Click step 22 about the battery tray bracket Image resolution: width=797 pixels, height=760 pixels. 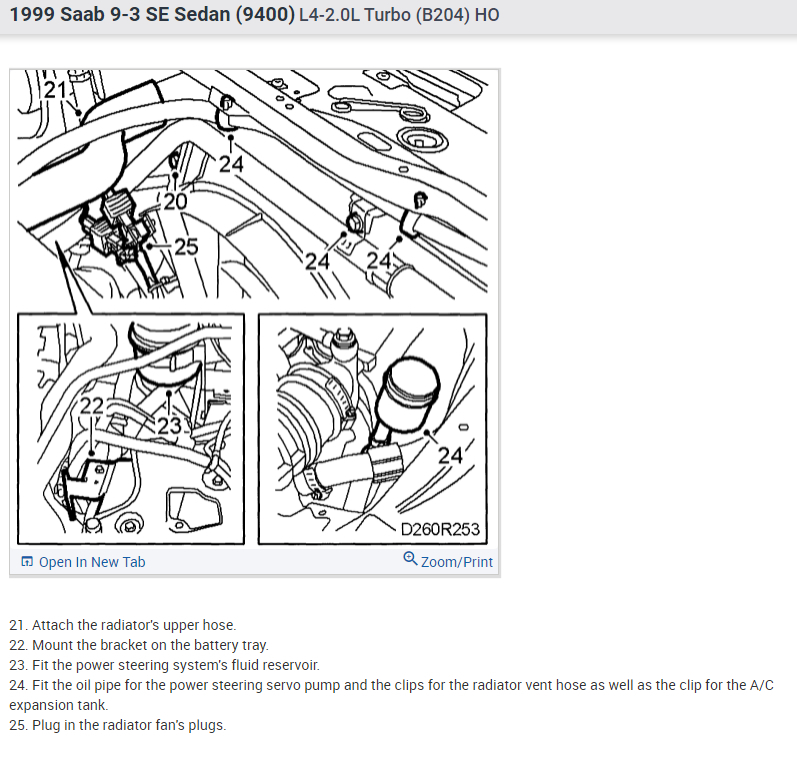[139, 645]
